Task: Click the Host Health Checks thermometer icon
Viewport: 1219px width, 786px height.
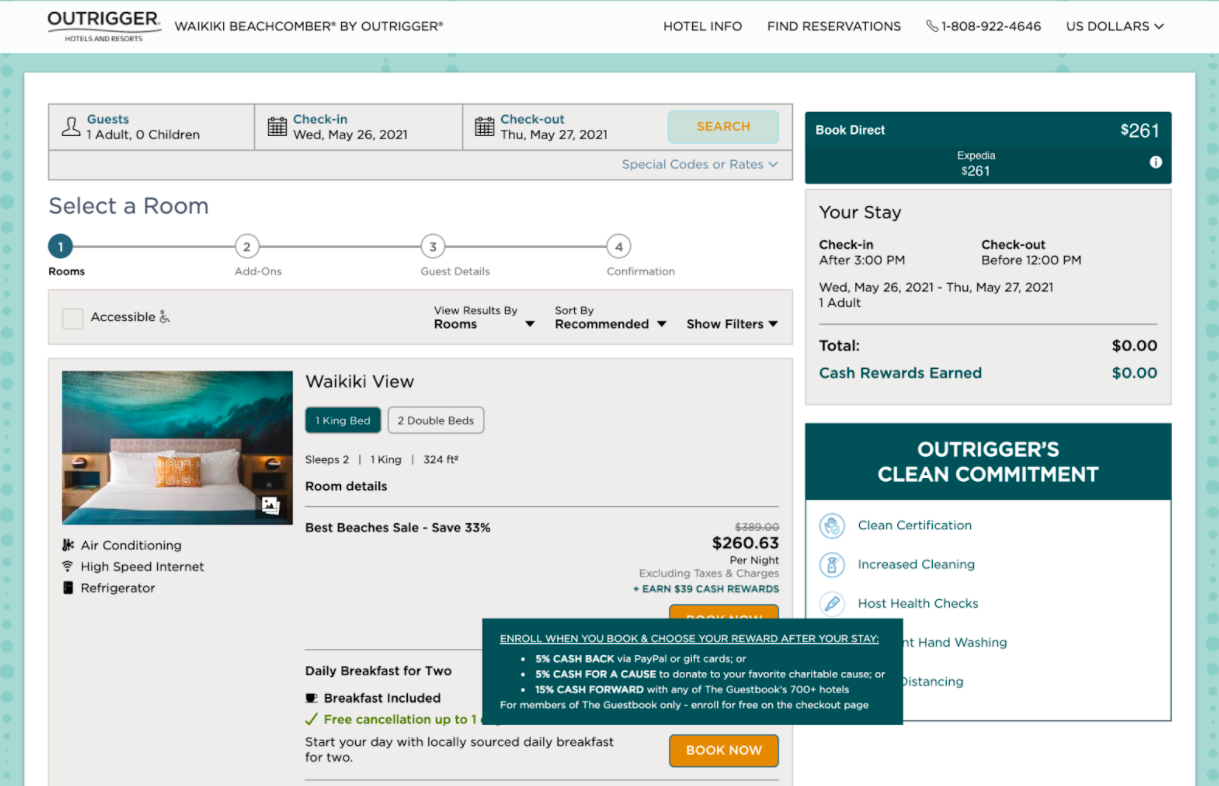Action: coord(832,604)
